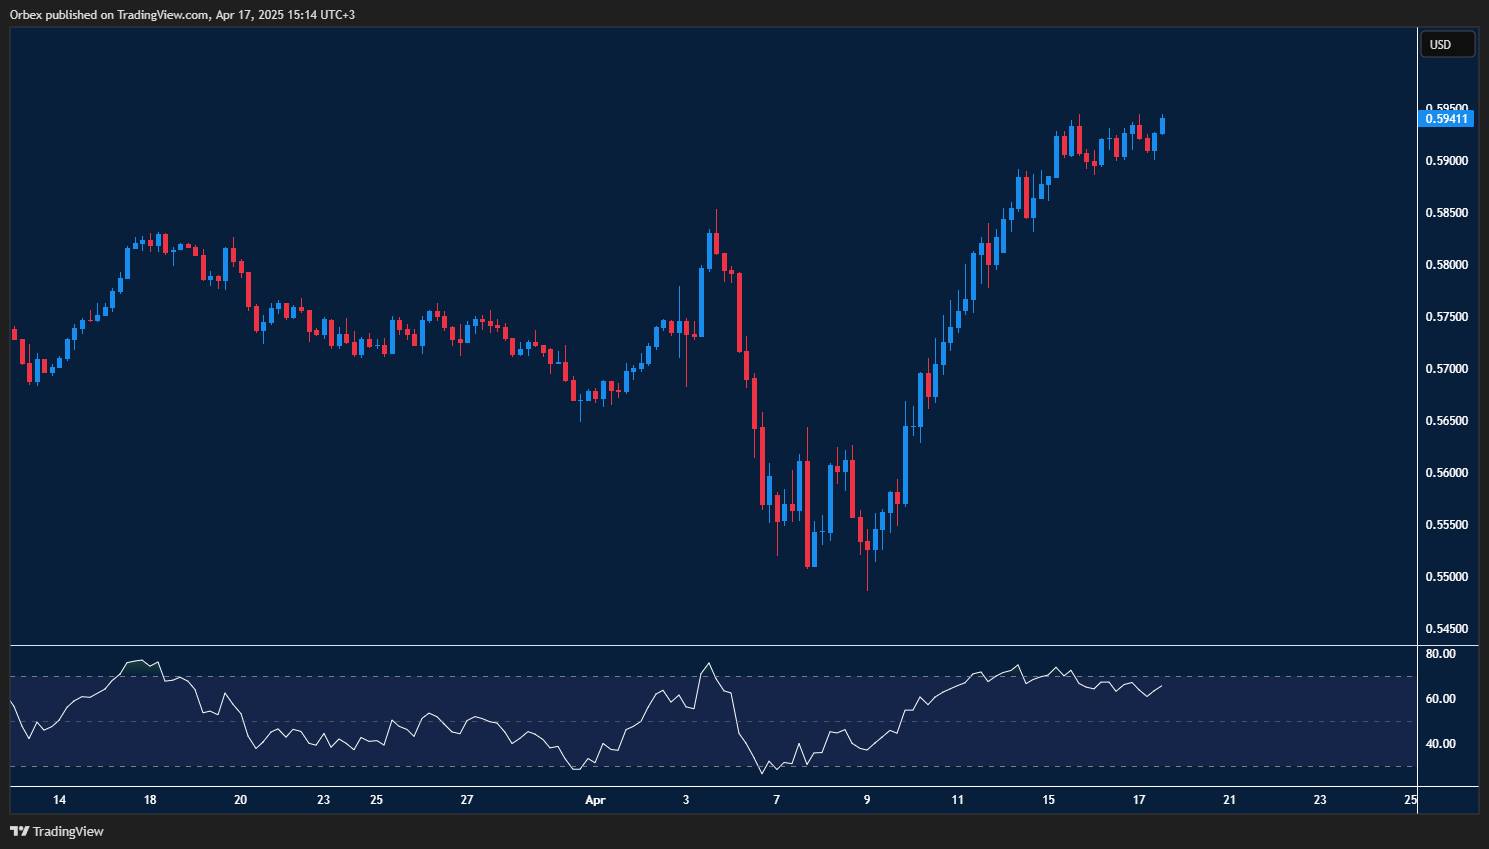Click the 0.55000 price scale label
1489x849 pixels.
point(1446,577)
